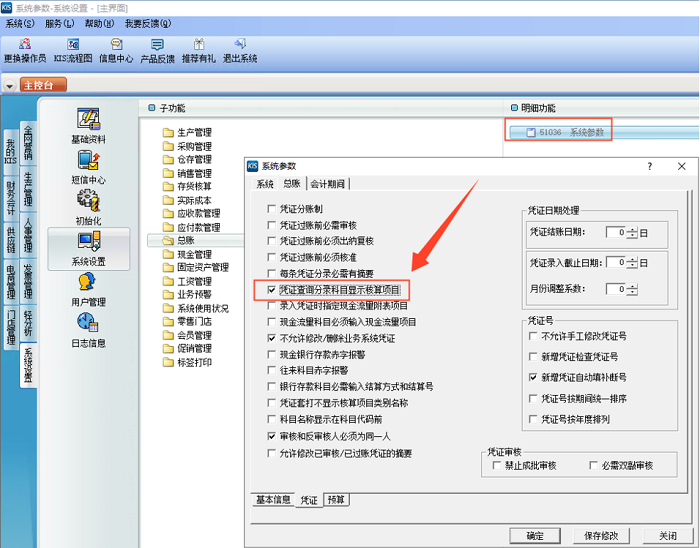Click the 生产管理 folder icon
The height and width of the screenshot is (548, 700).
point(168,133)
